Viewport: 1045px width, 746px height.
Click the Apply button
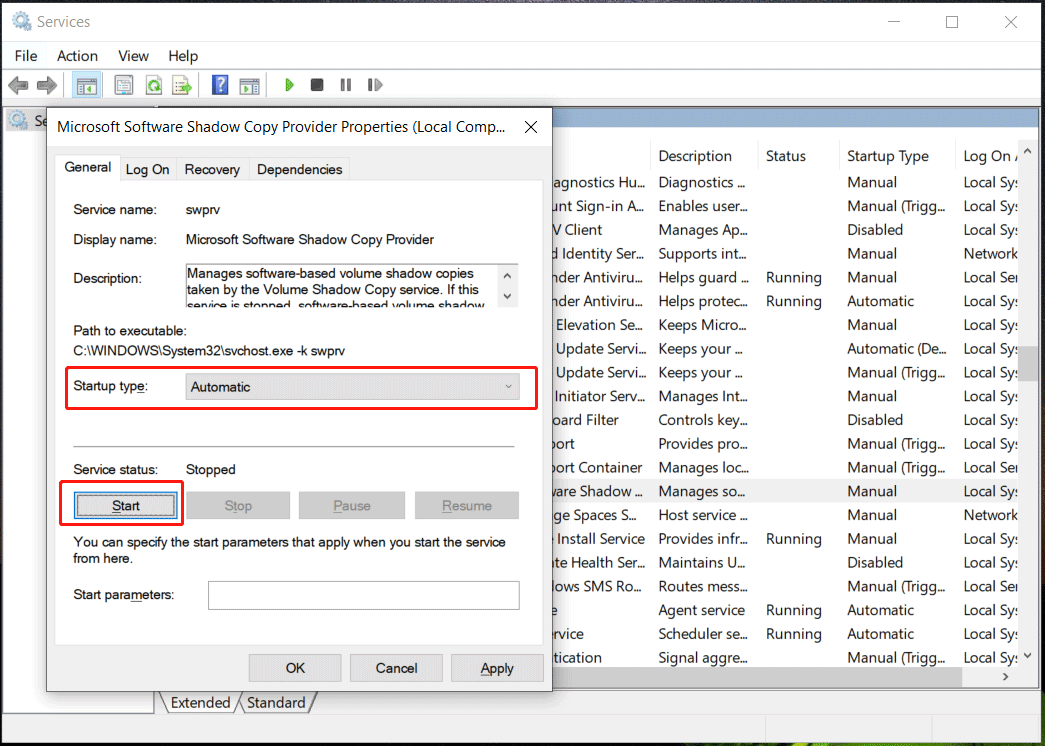click(x=497, y=668)
